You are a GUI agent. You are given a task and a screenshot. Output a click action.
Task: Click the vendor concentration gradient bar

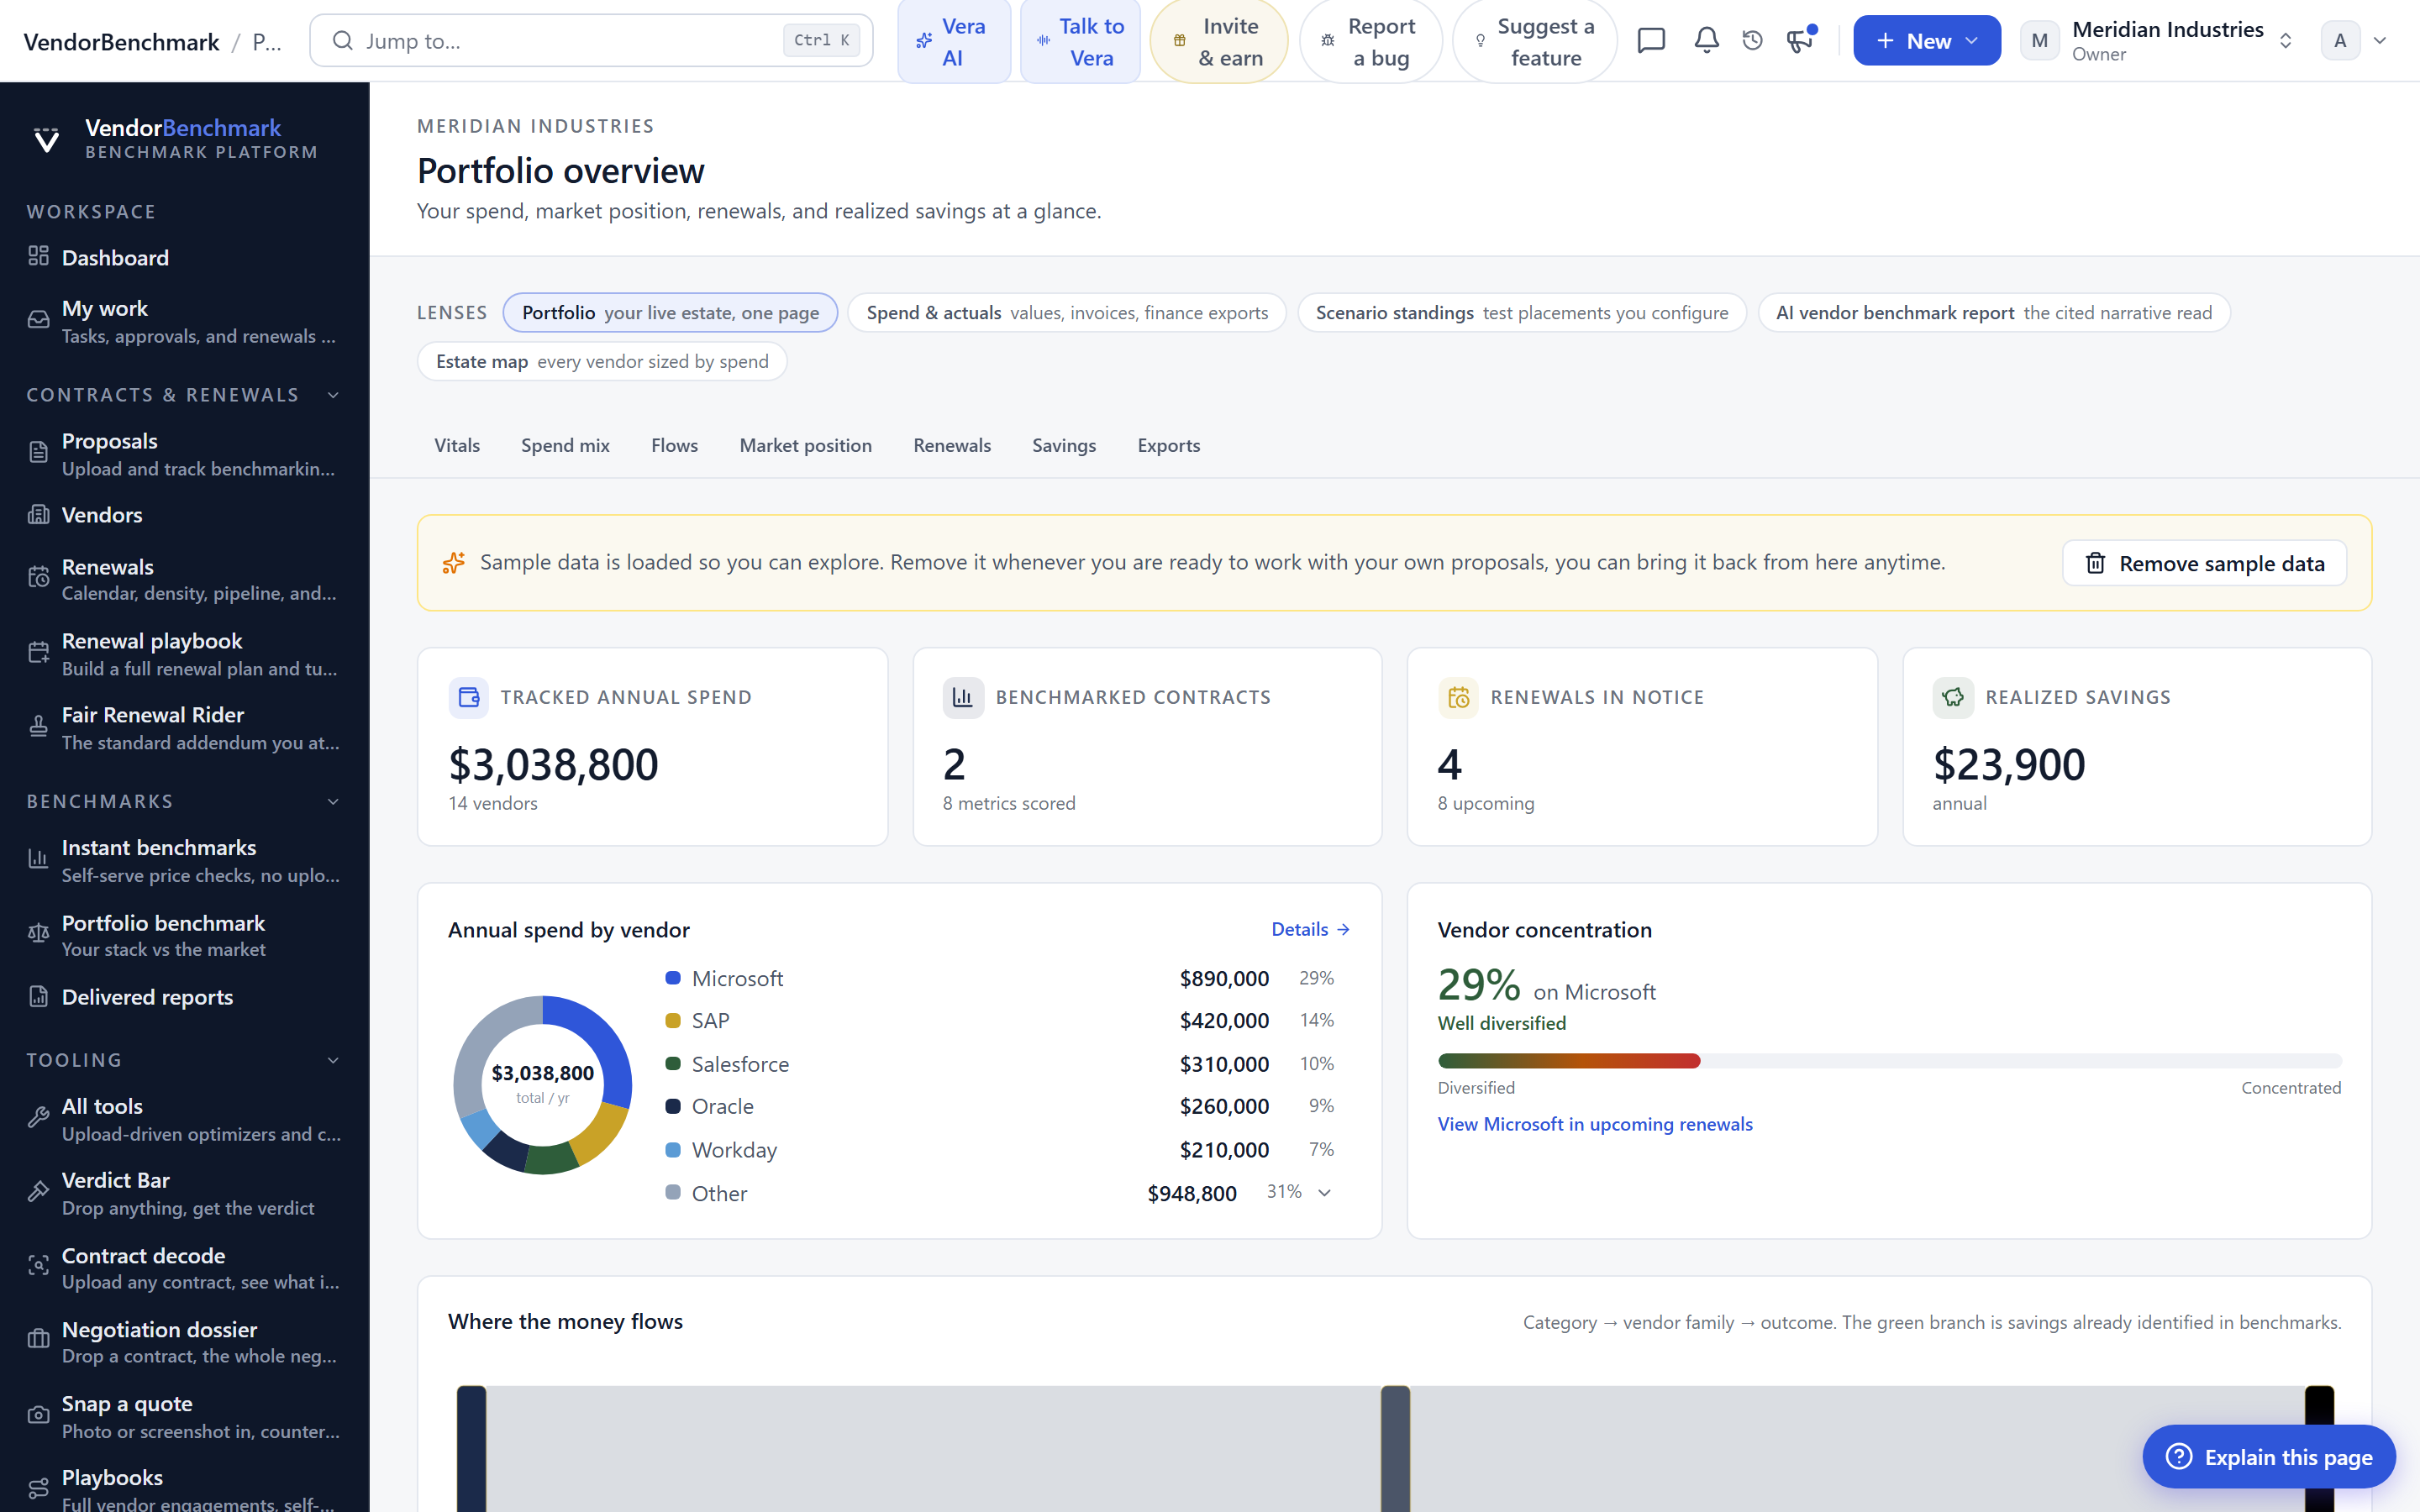1889,1061
